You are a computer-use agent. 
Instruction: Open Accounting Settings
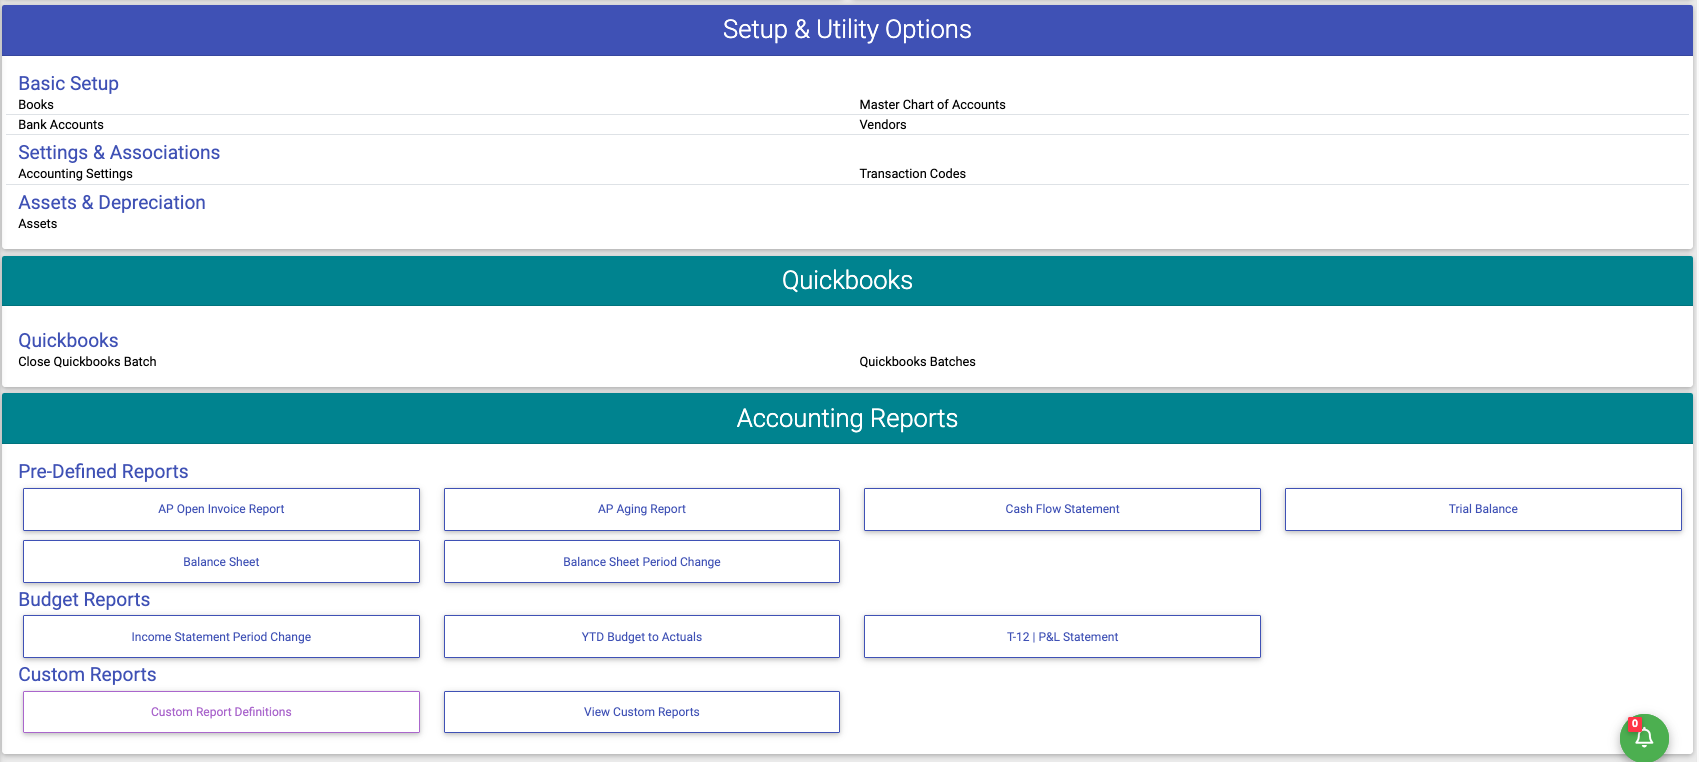tap(75, 174)
